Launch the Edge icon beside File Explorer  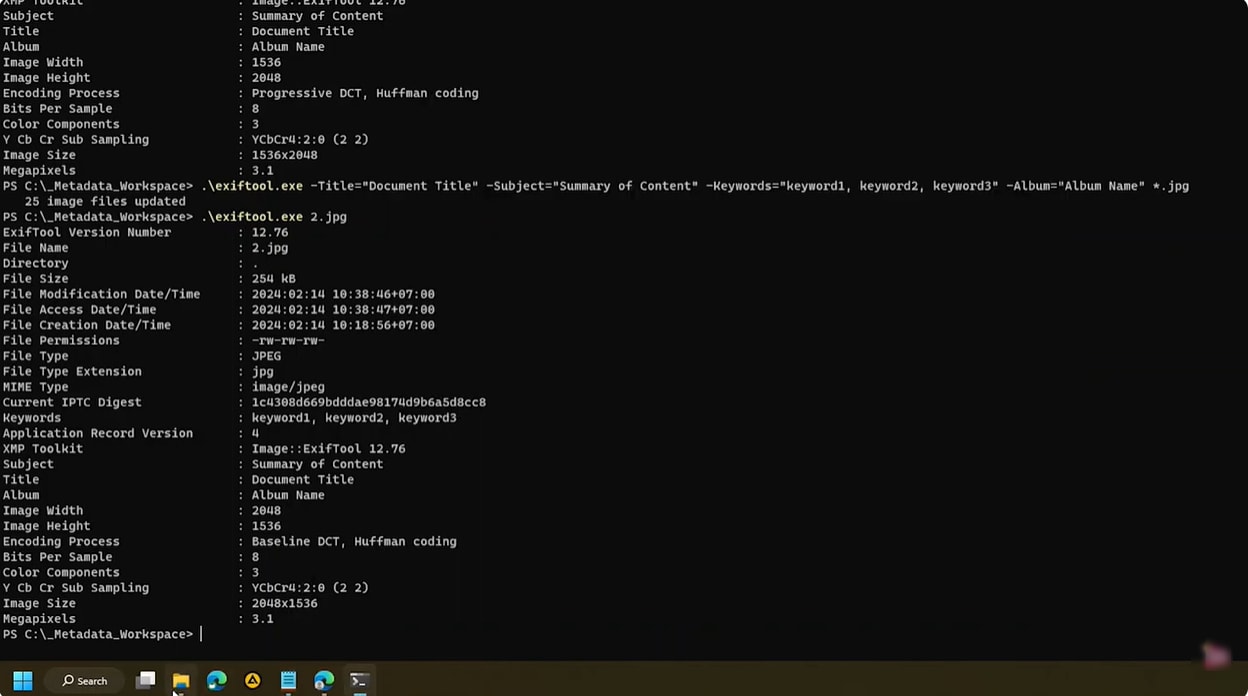(x=216, y=681)
